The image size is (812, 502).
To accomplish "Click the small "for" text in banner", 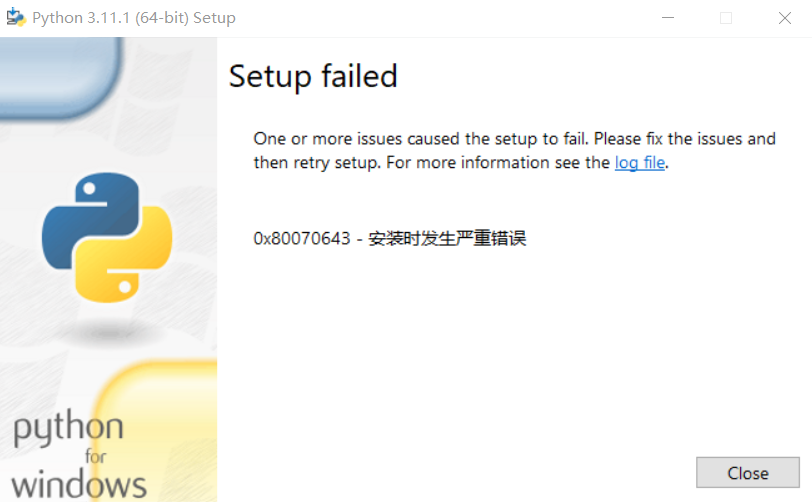I will click(96, 456).
